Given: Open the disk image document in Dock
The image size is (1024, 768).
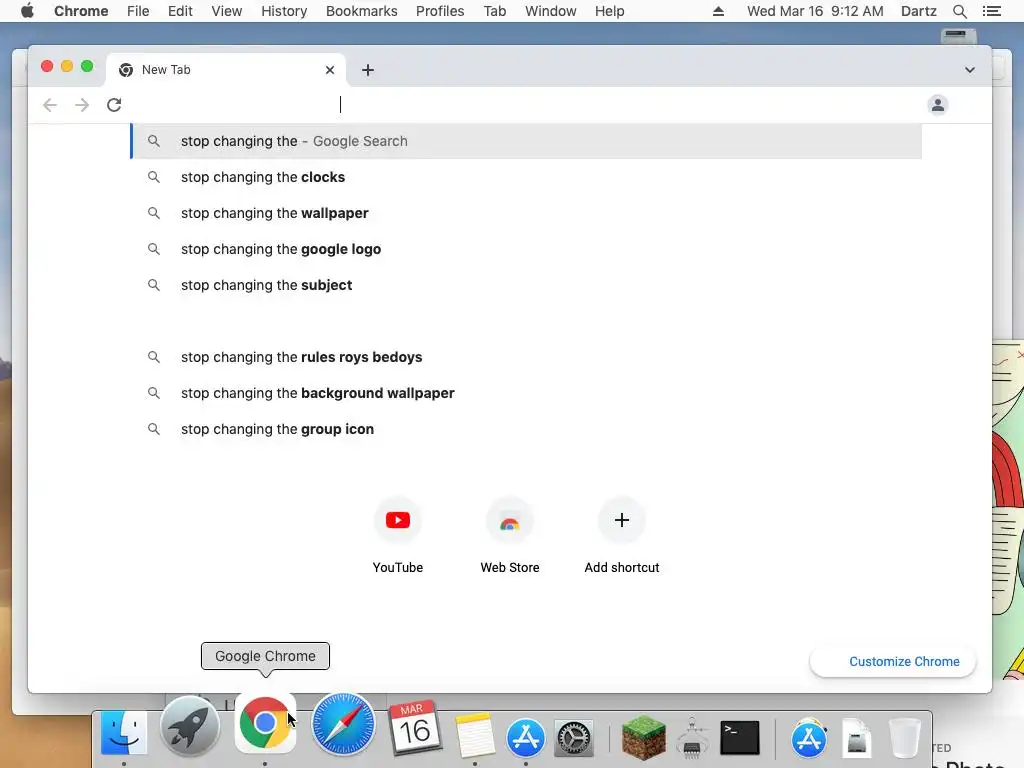Looking at the screenshot, I should (857, 738).
